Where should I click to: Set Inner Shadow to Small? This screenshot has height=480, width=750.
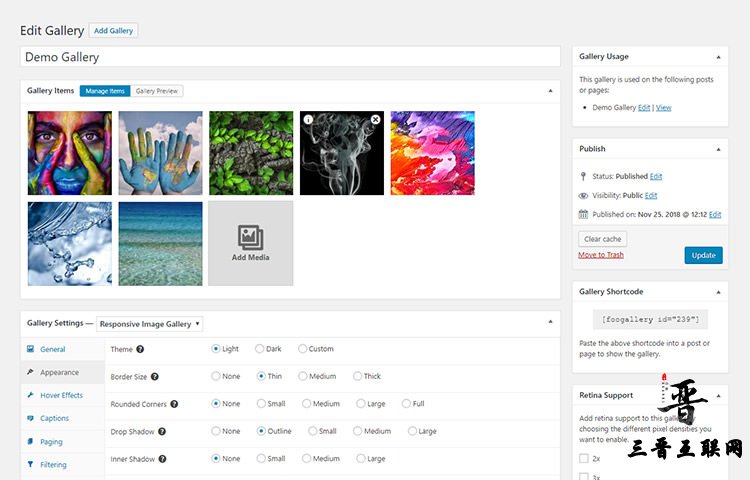coord(261,458)
